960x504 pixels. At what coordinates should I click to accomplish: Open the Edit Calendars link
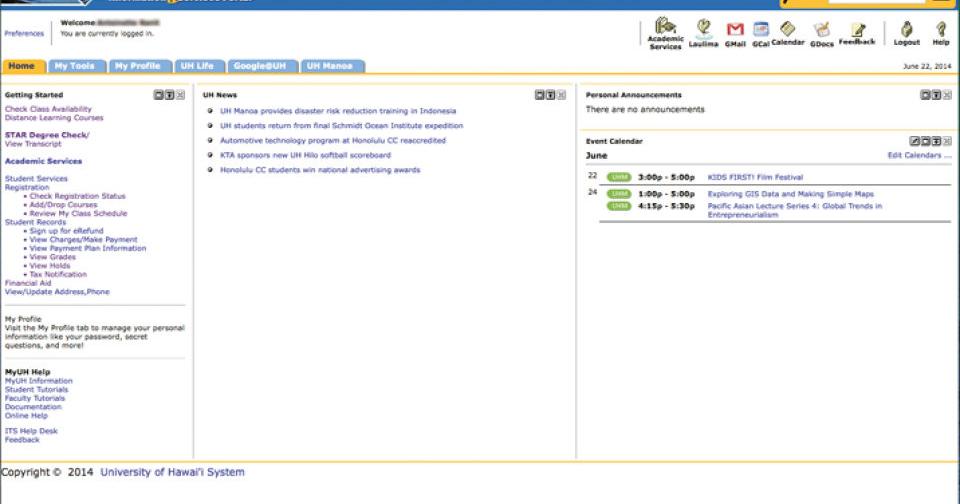(x=919, y=156)
